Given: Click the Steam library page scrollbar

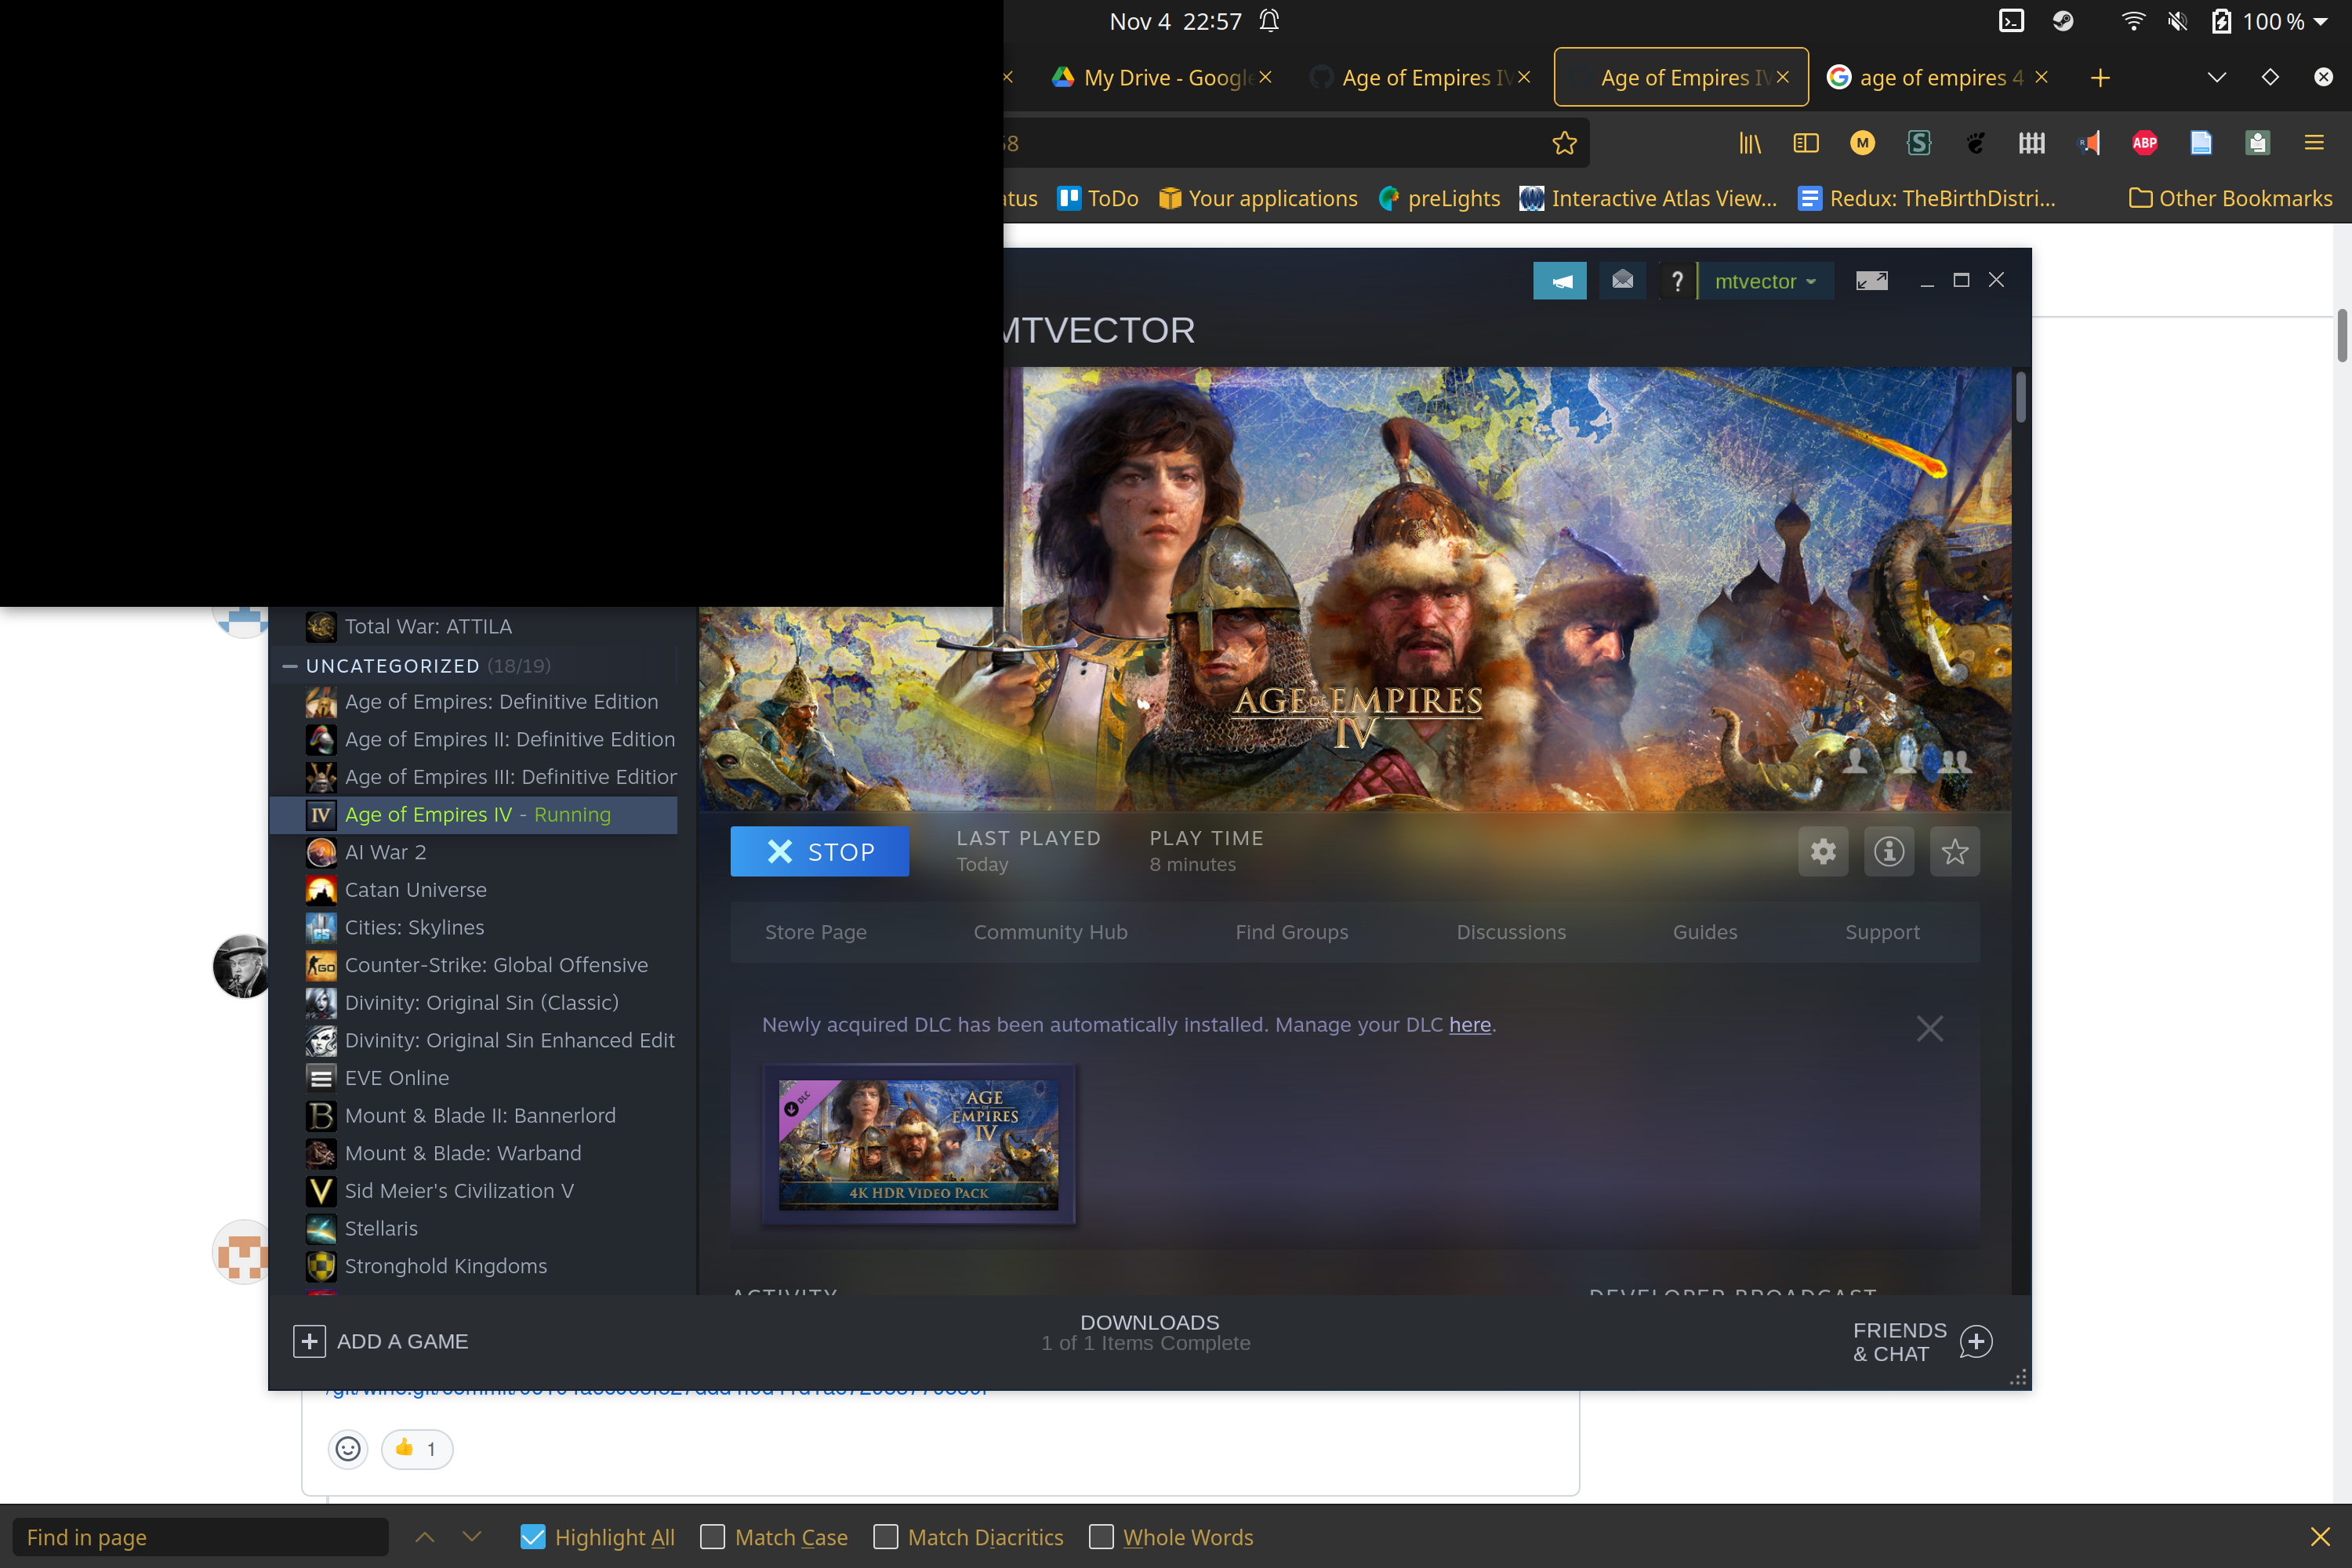Looking at the screenshot, I should coord(2021,398).
